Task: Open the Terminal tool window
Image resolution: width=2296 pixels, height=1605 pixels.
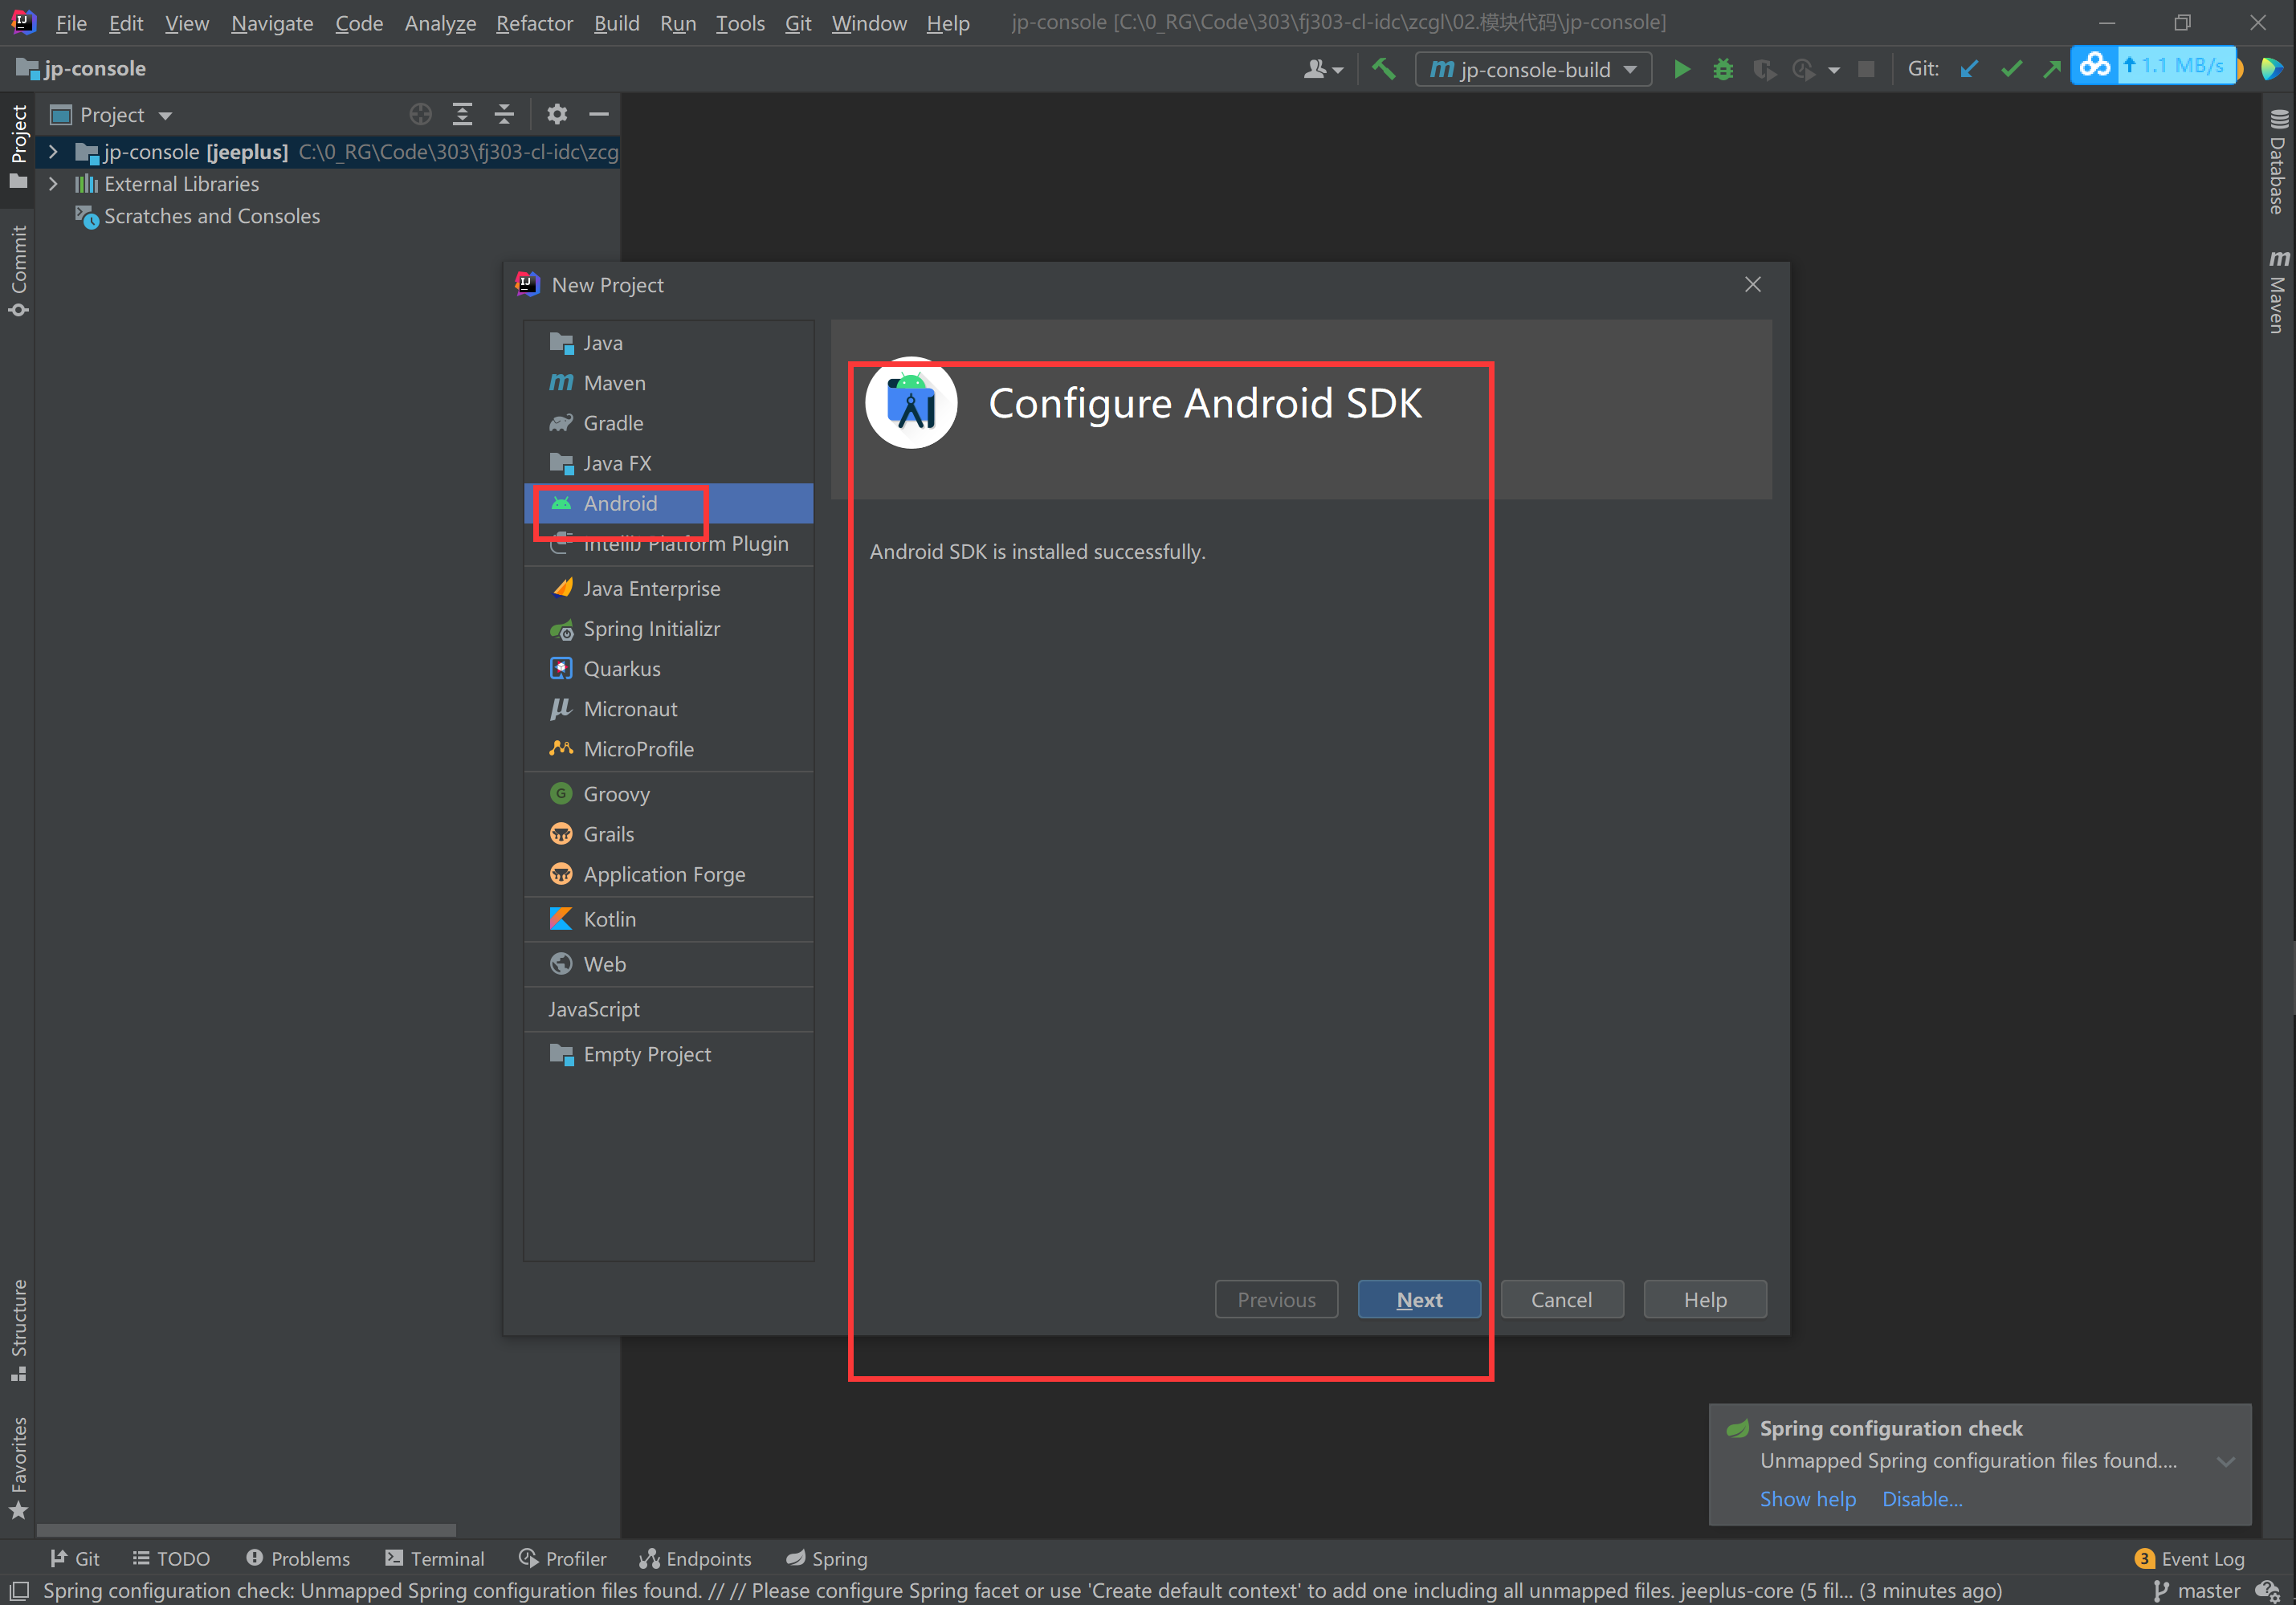Action: click(x=435, y=1558)
